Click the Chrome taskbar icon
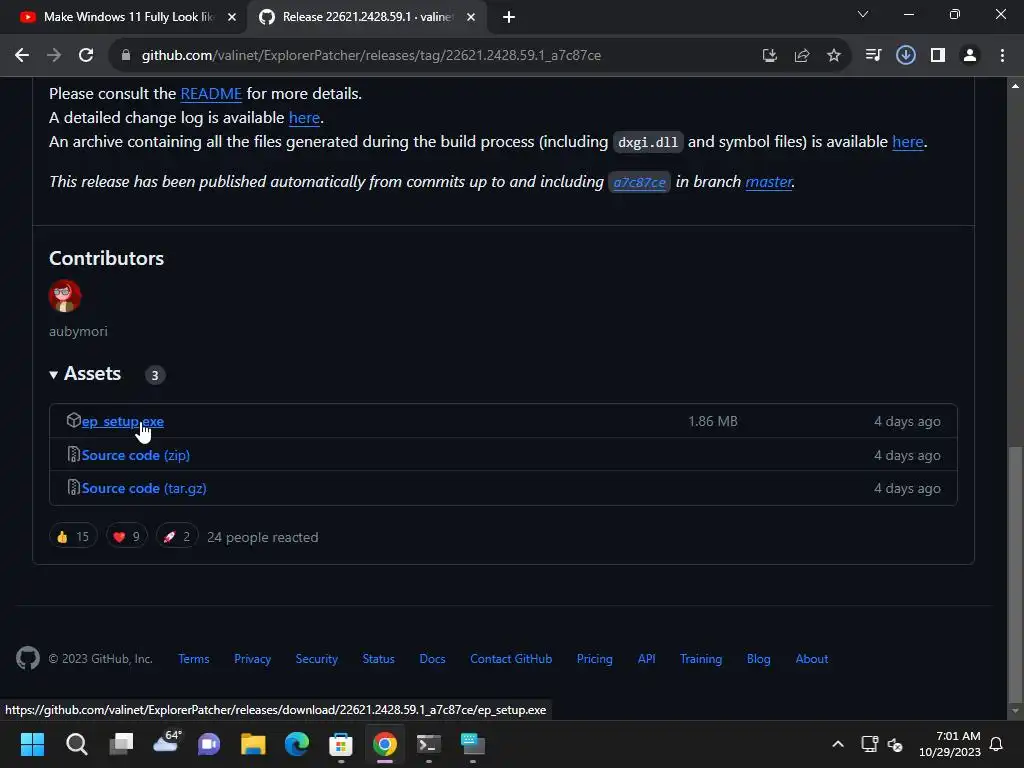Image resolution: width=1024 pixels, height=768 pixels. tap(385, 744)
